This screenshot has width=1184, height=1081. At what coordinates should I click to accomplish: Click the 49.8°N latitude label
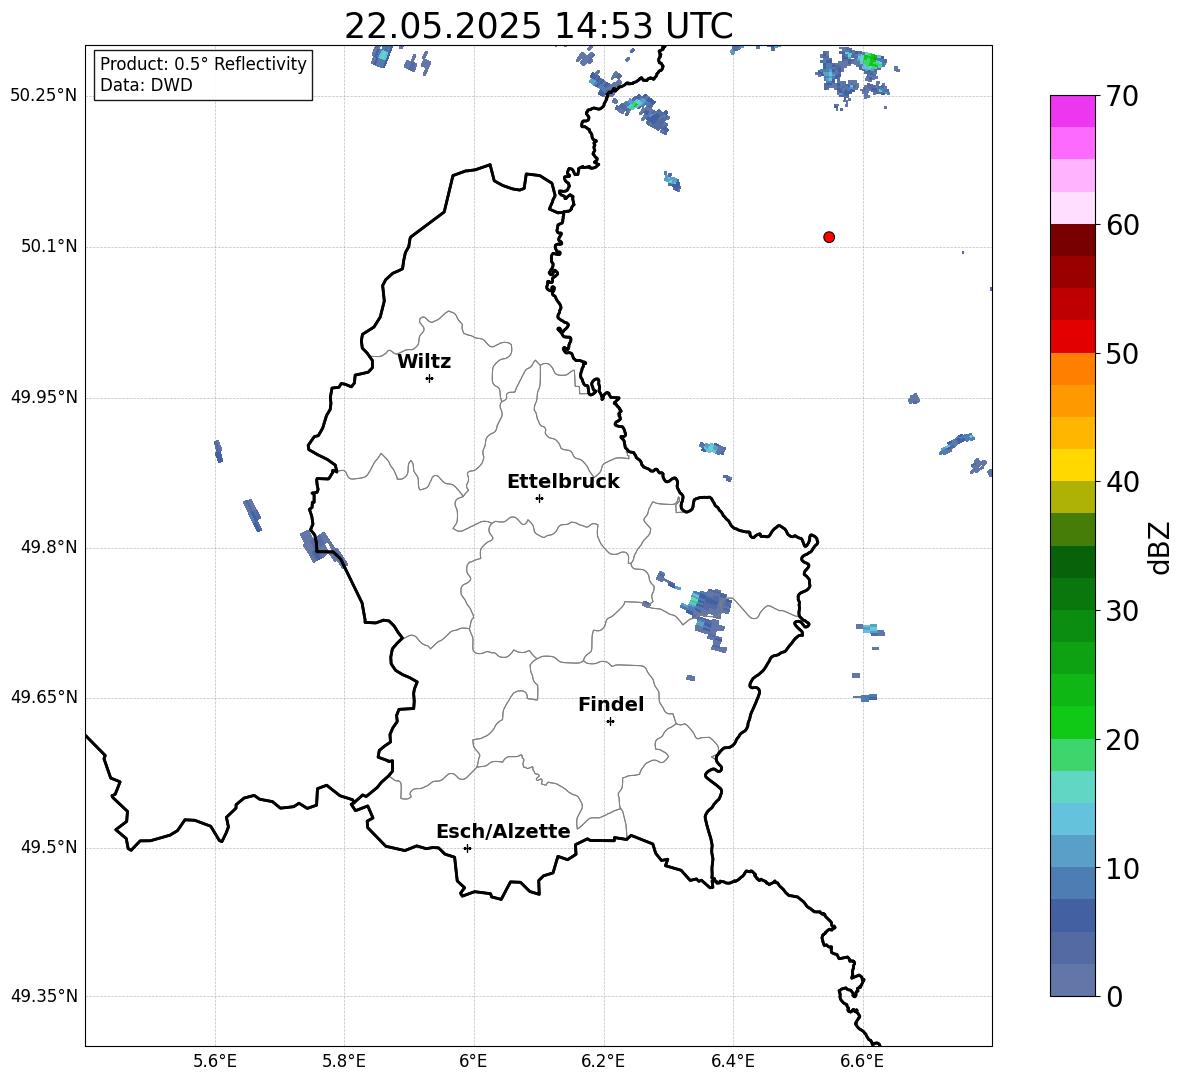coord(50,547)
